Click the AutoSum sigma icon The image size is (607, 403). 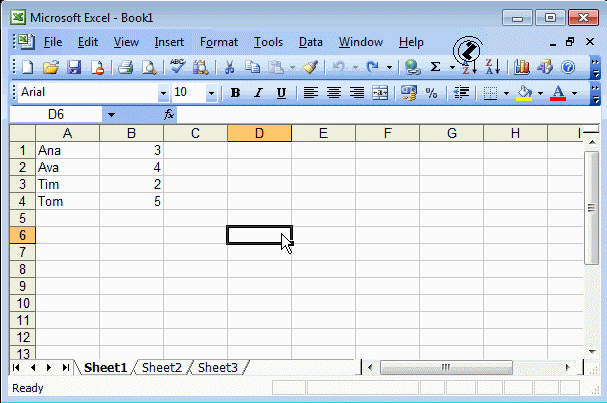tap(436, 67)
